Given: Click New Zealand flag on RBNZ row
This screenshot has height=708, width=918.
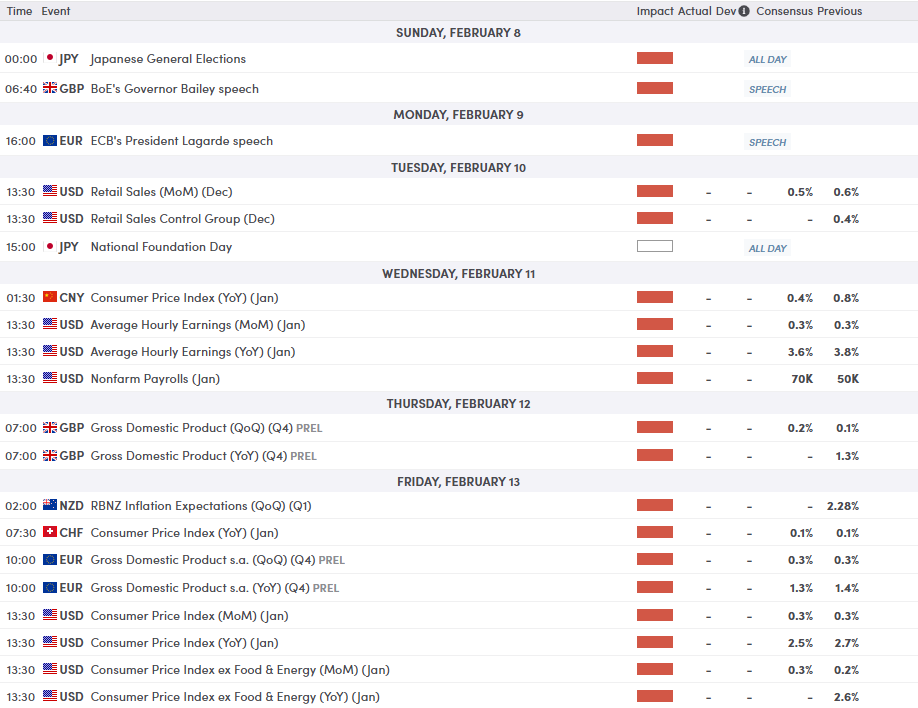Looking at the screenshot, I should 50,505.
